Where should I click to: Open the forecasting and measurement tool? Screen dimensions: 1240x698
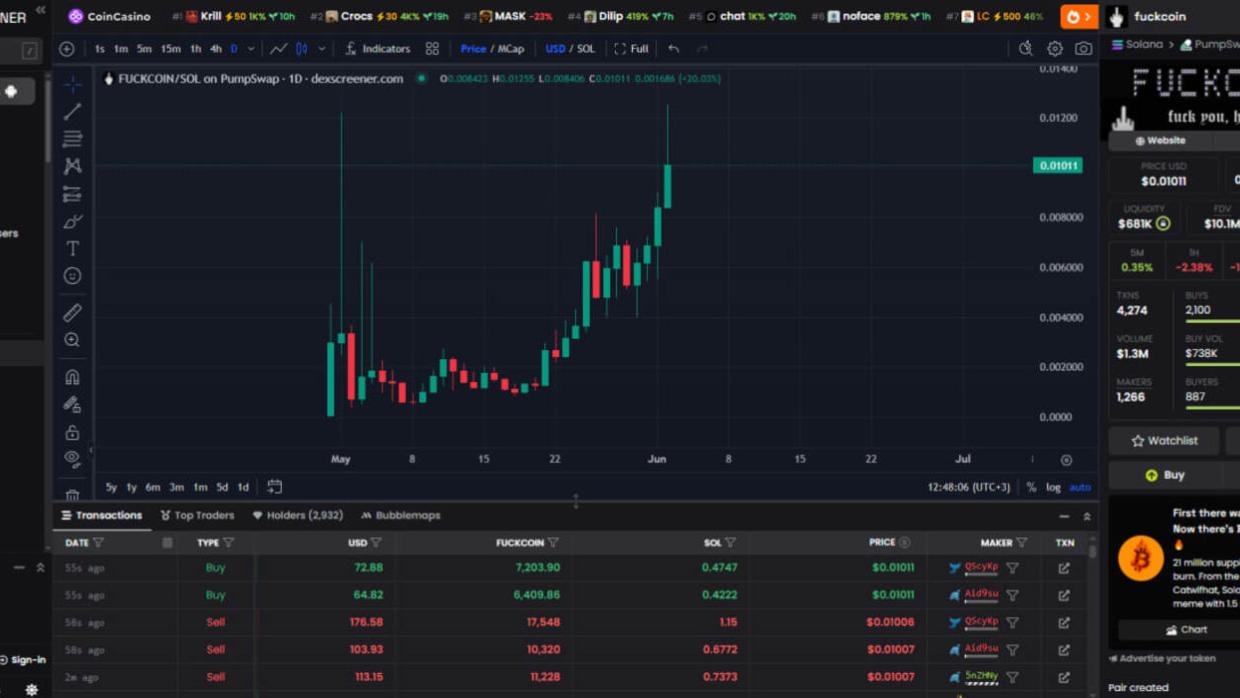[72, 194]
